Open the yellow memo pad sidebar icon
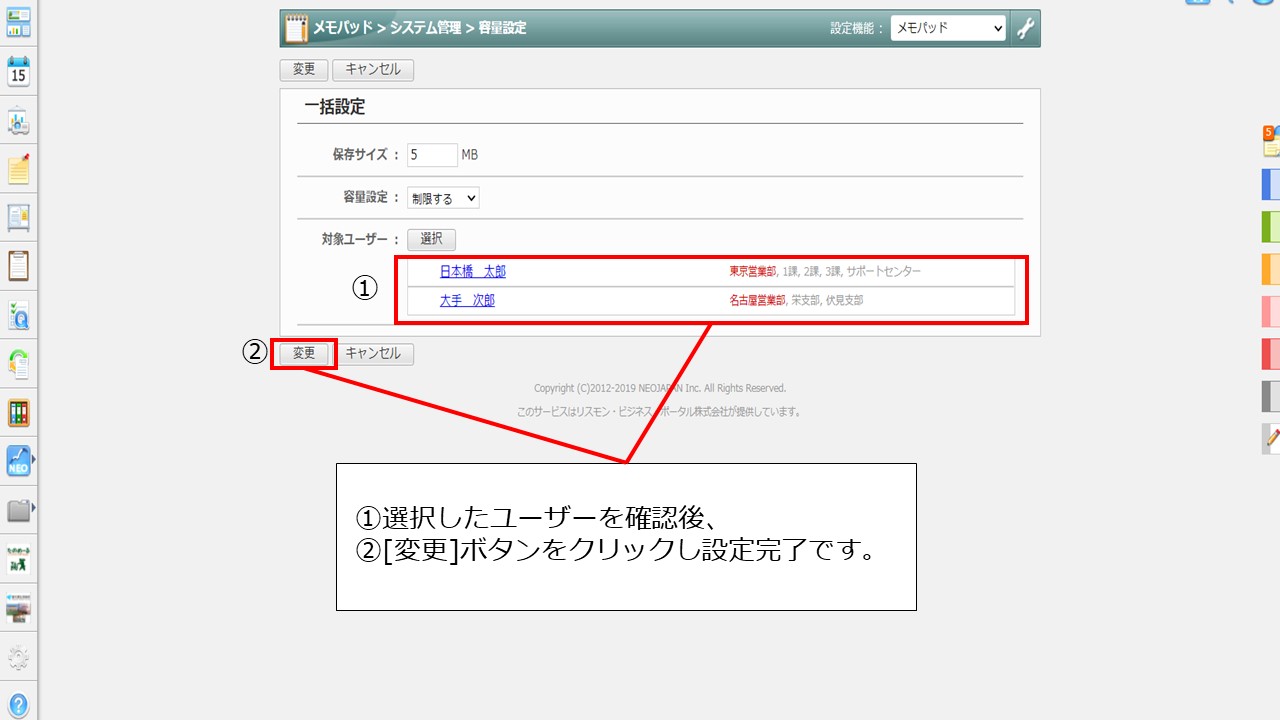 [18, 170]
